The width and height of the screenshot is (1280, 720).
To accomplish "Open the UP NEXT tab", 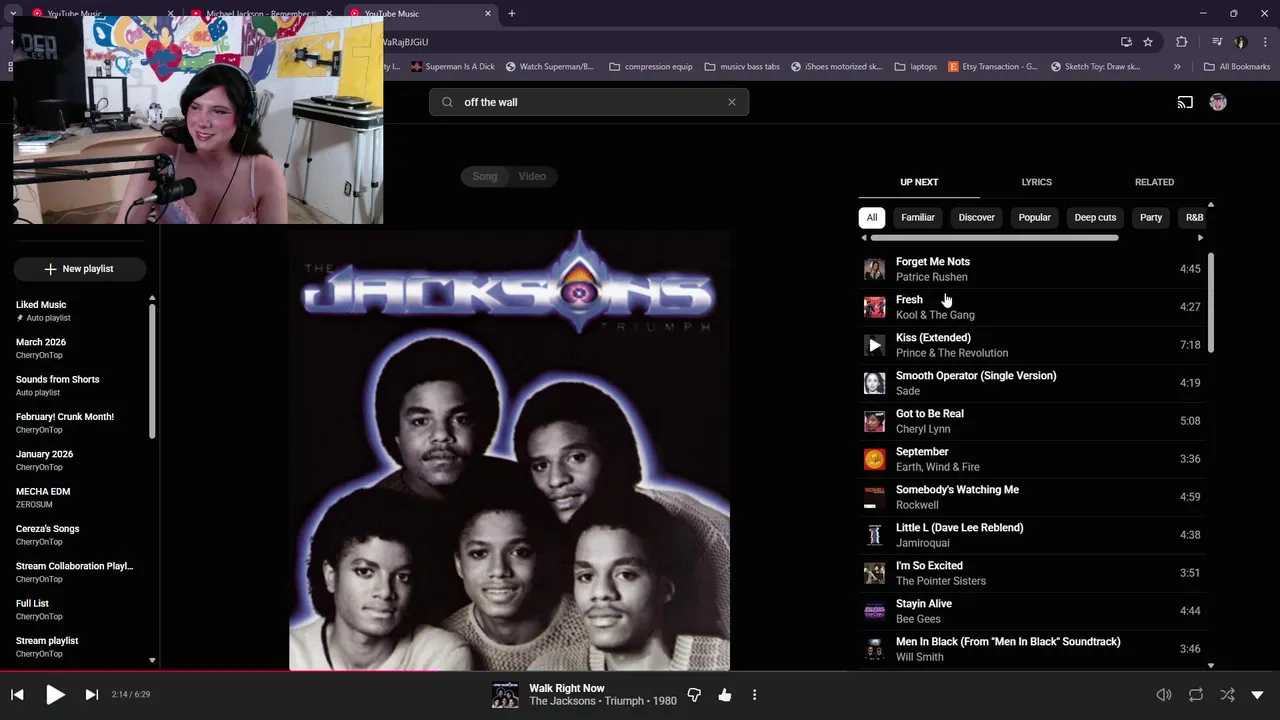I will 919,182.
